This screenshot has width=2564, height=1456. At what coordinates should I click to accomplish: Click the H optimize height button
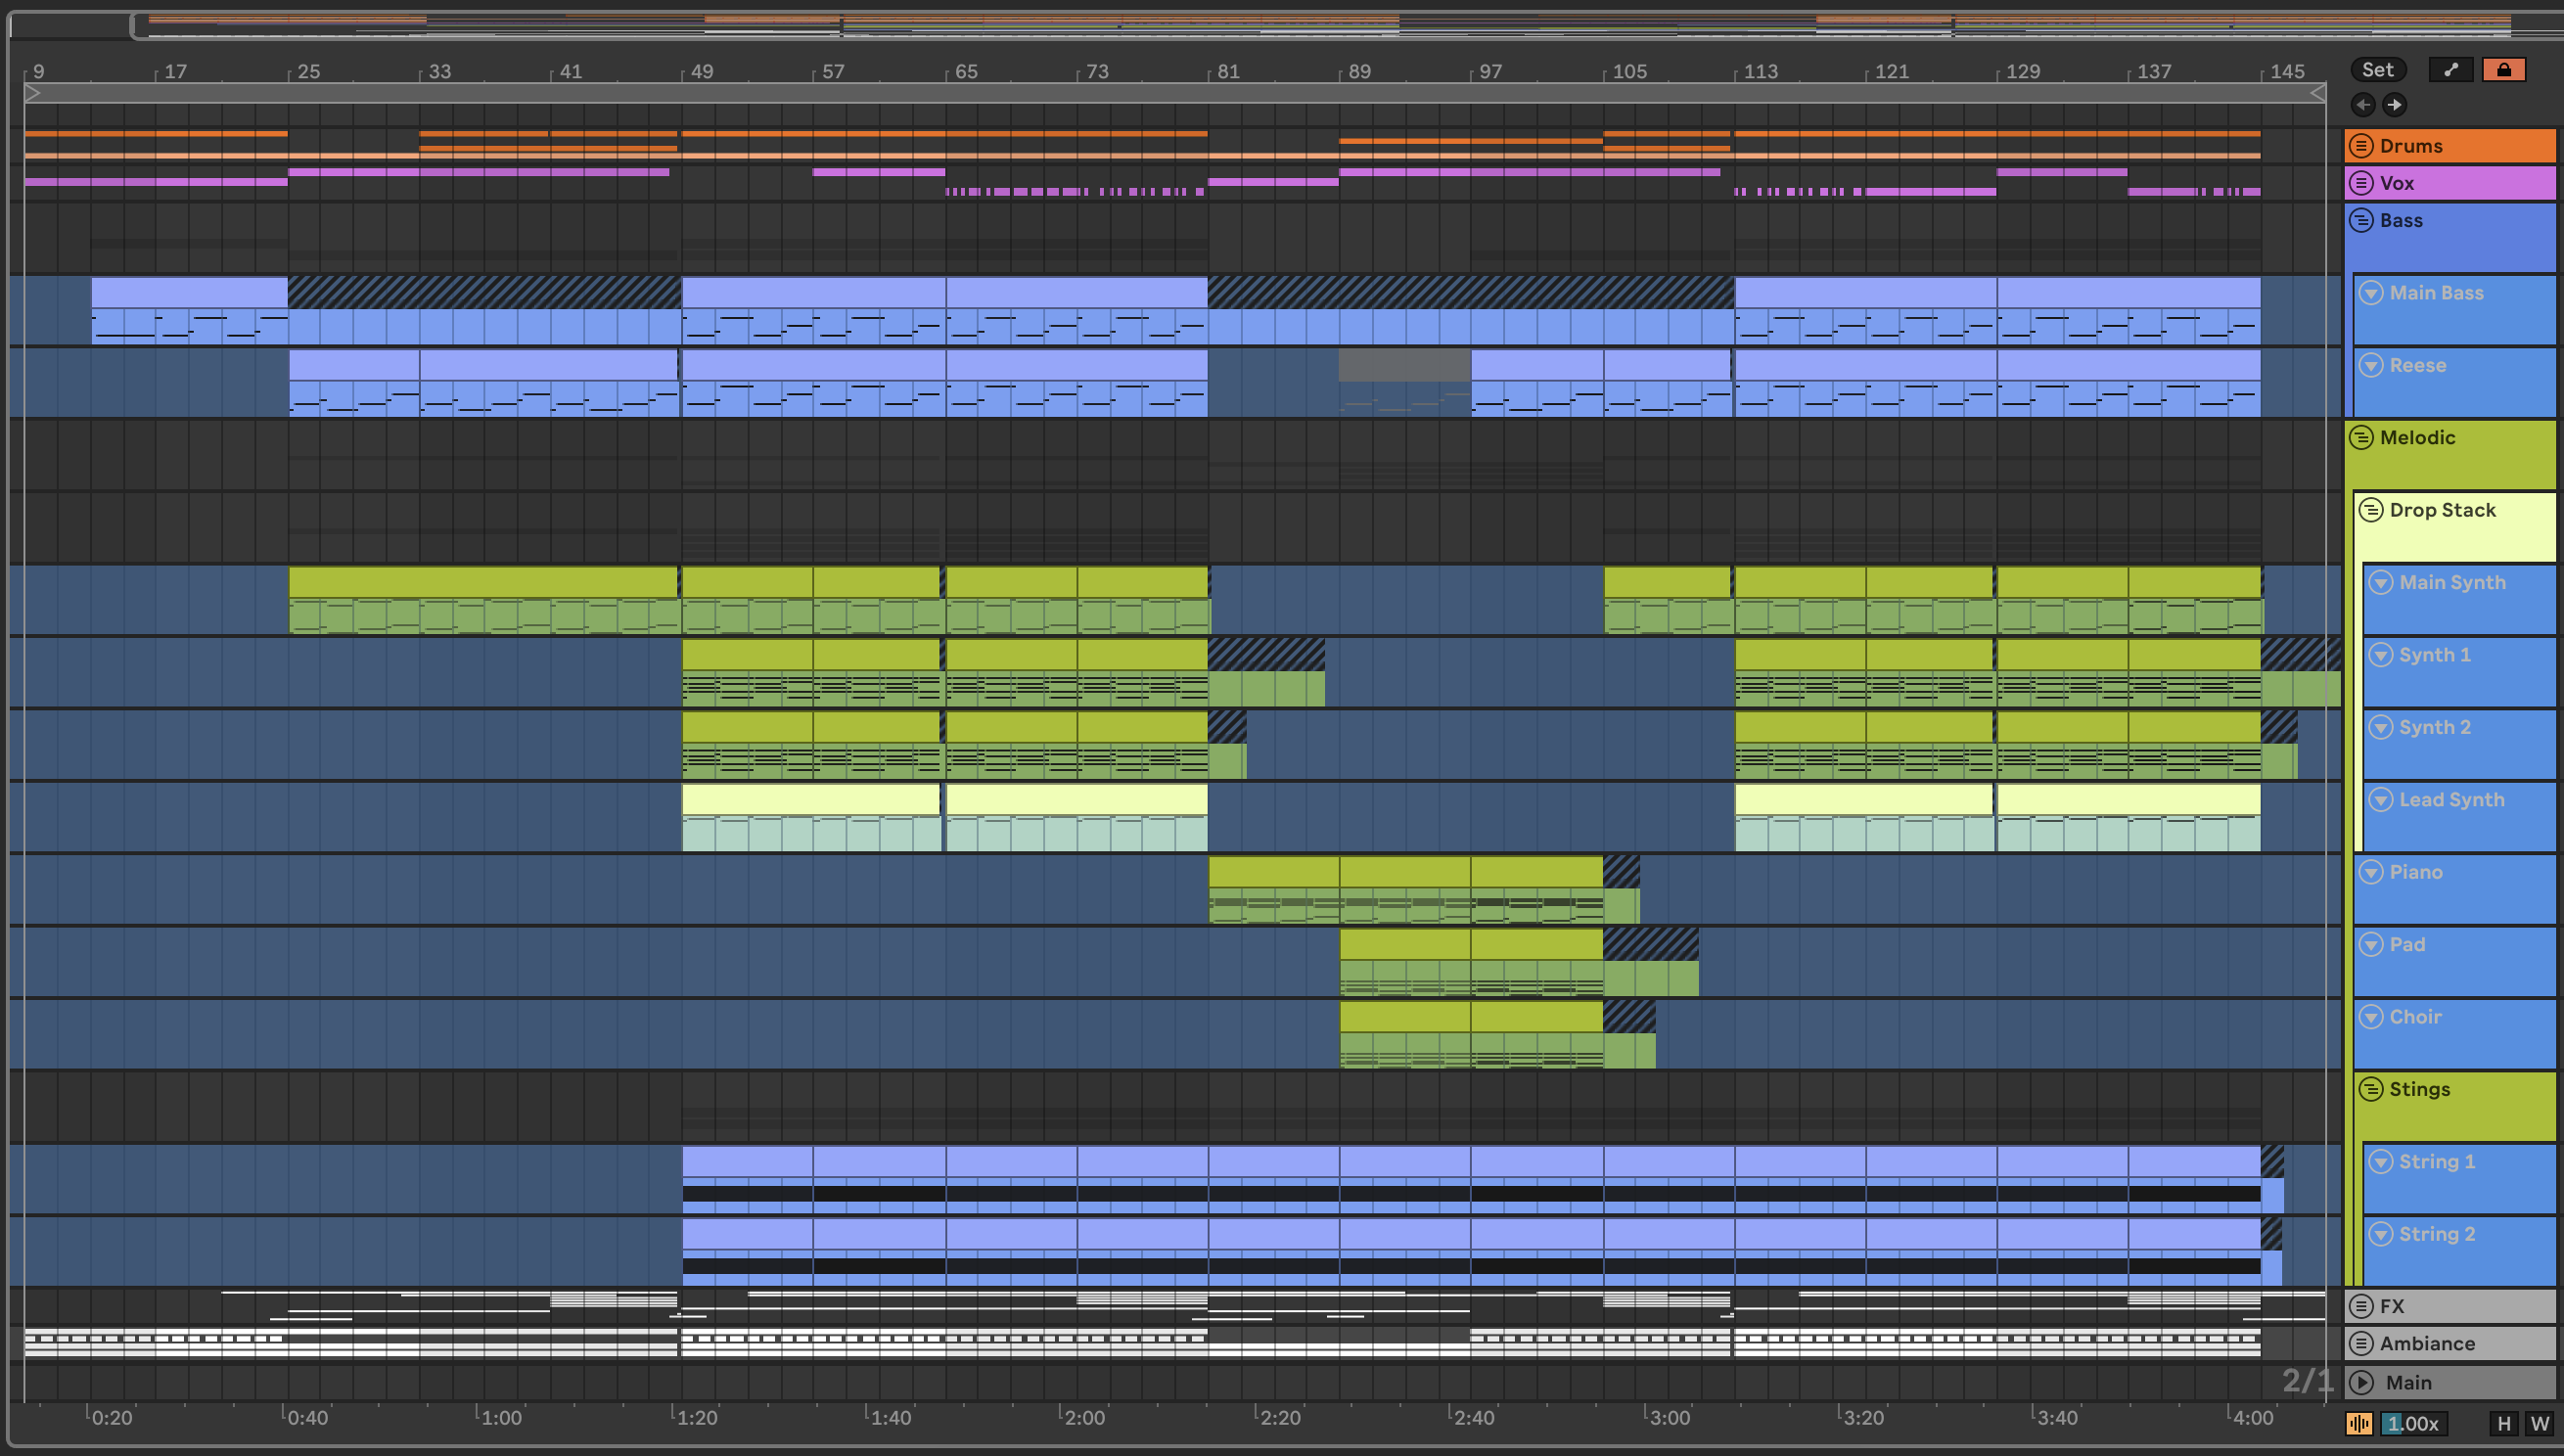2504,1423
